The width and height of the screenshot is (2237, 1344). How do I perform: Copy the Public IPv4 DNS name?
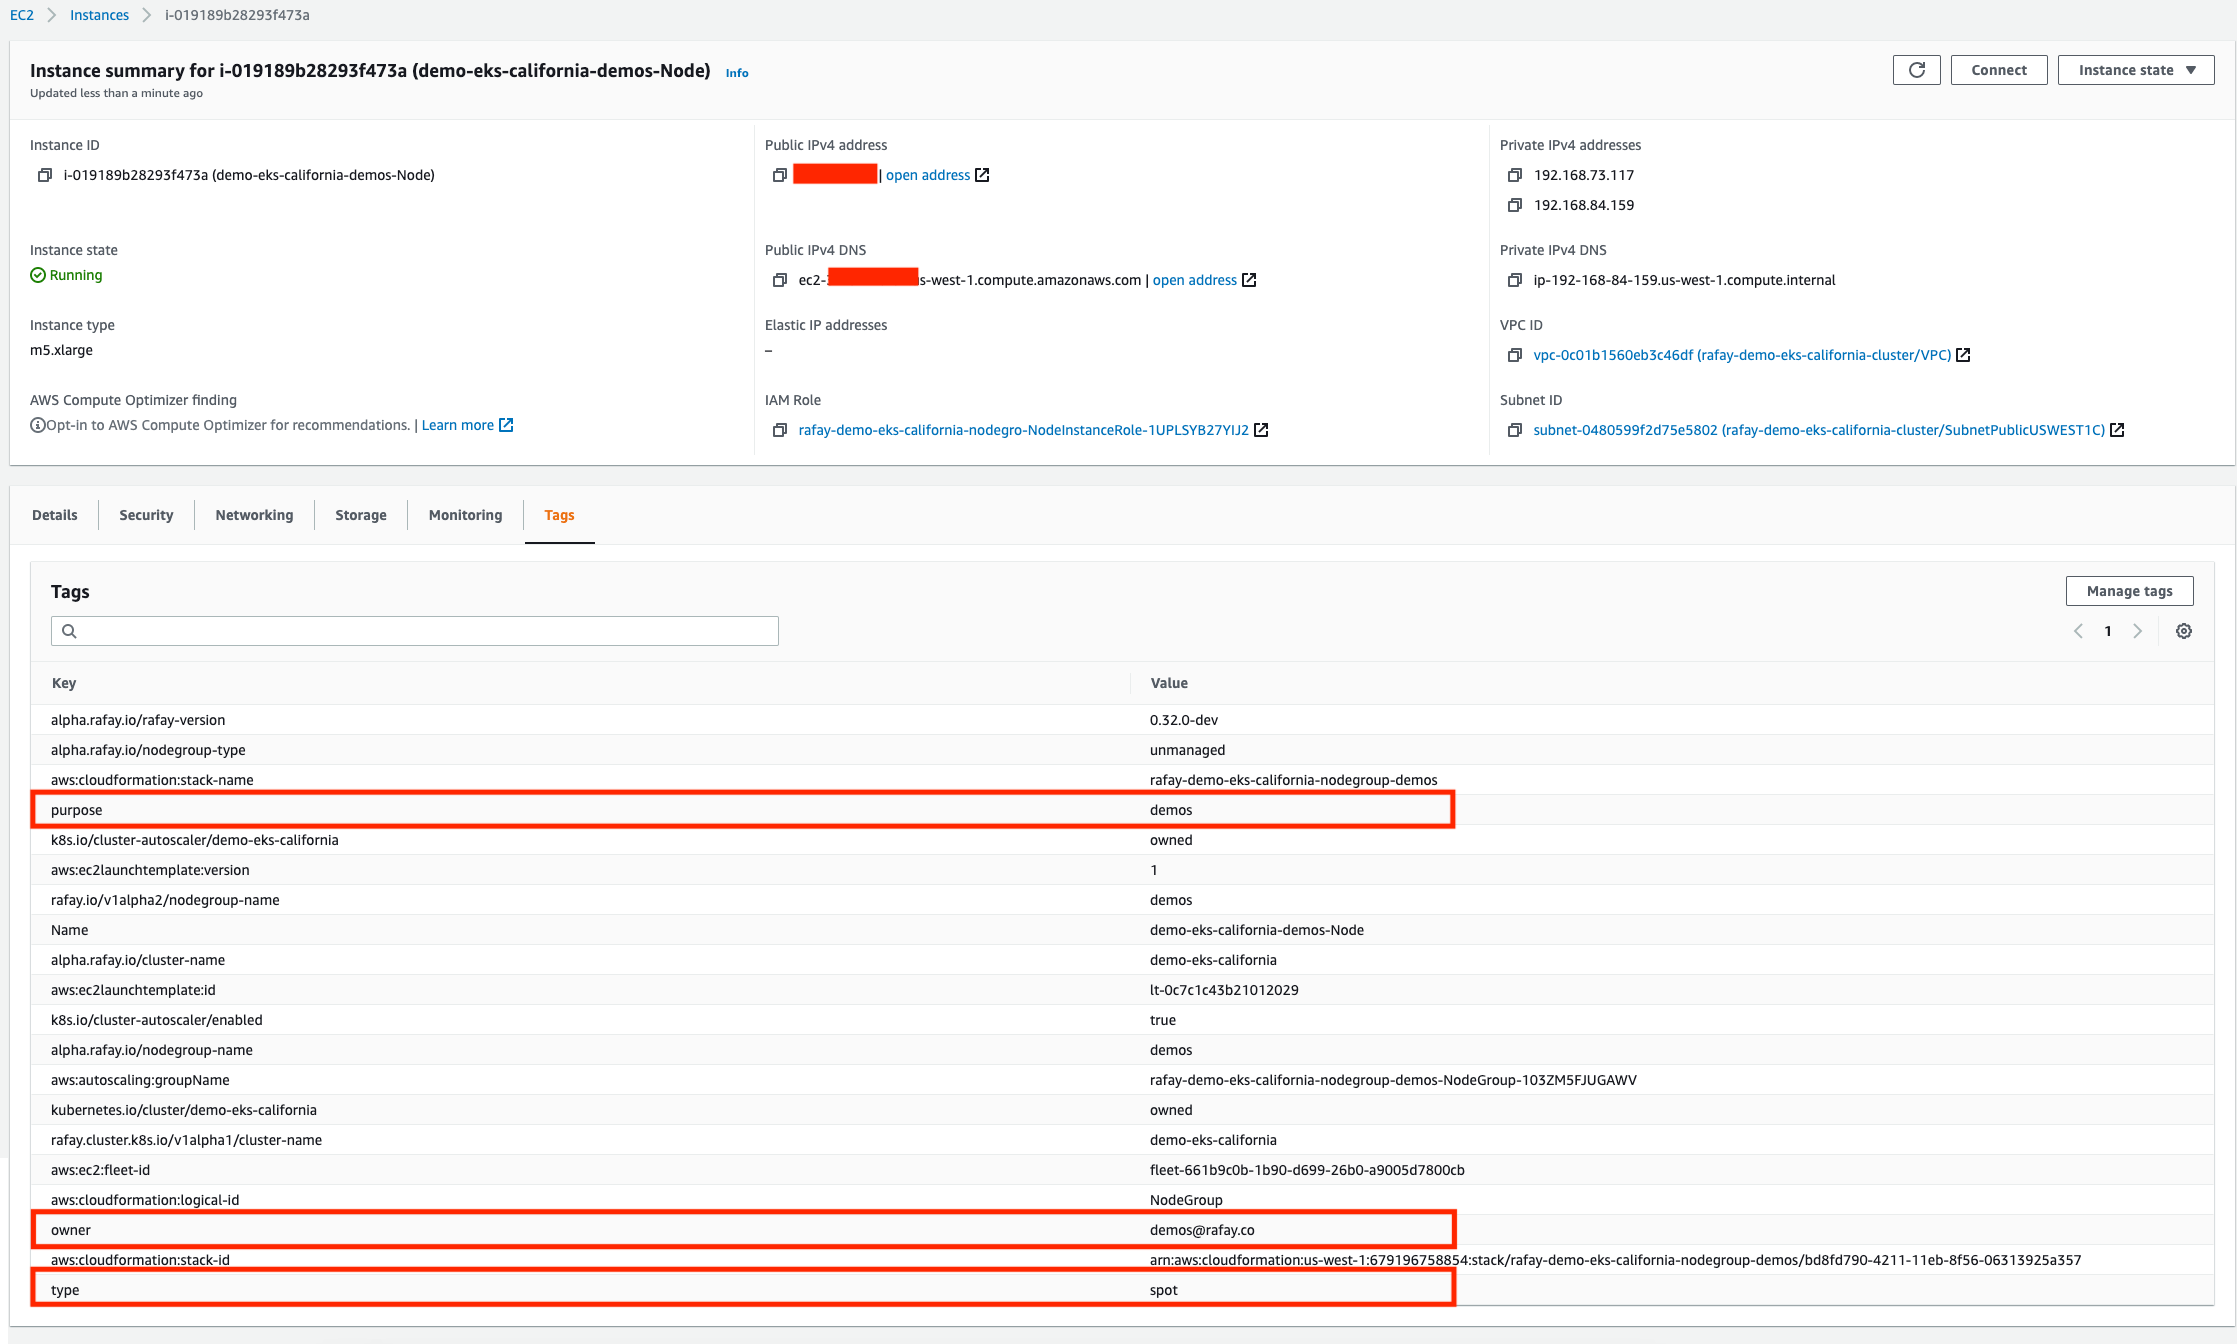click(x=779, y=280)
